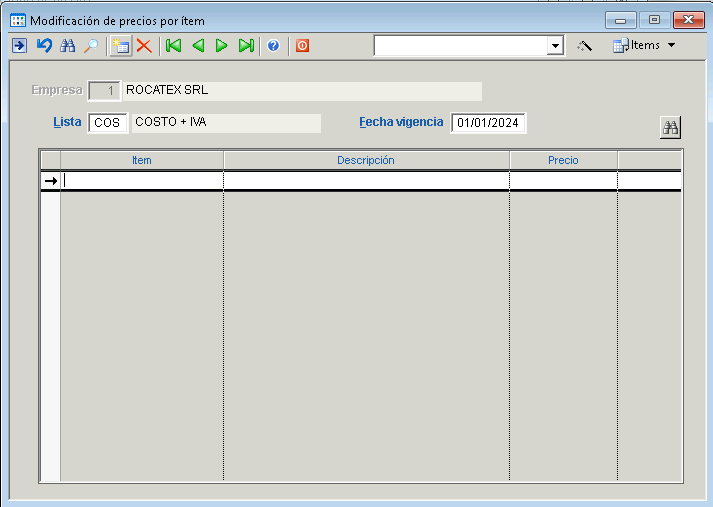The height and width of the screenshot is (507, 713).
Task: Delete record with red X icon
Action: point(144,46)
